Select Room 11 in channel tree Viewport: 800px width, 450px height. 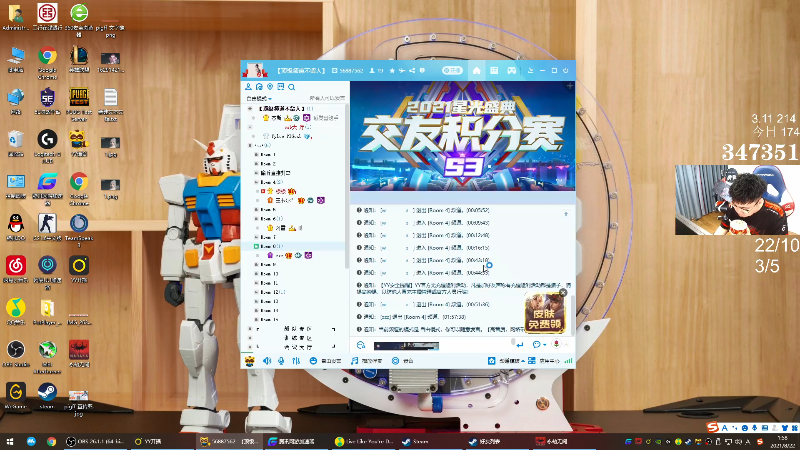pyautogui.click(x=269, y=283)
